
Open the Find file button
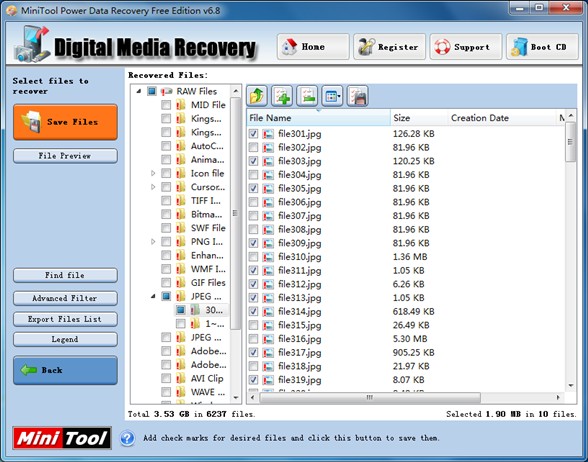click(65, 275)
